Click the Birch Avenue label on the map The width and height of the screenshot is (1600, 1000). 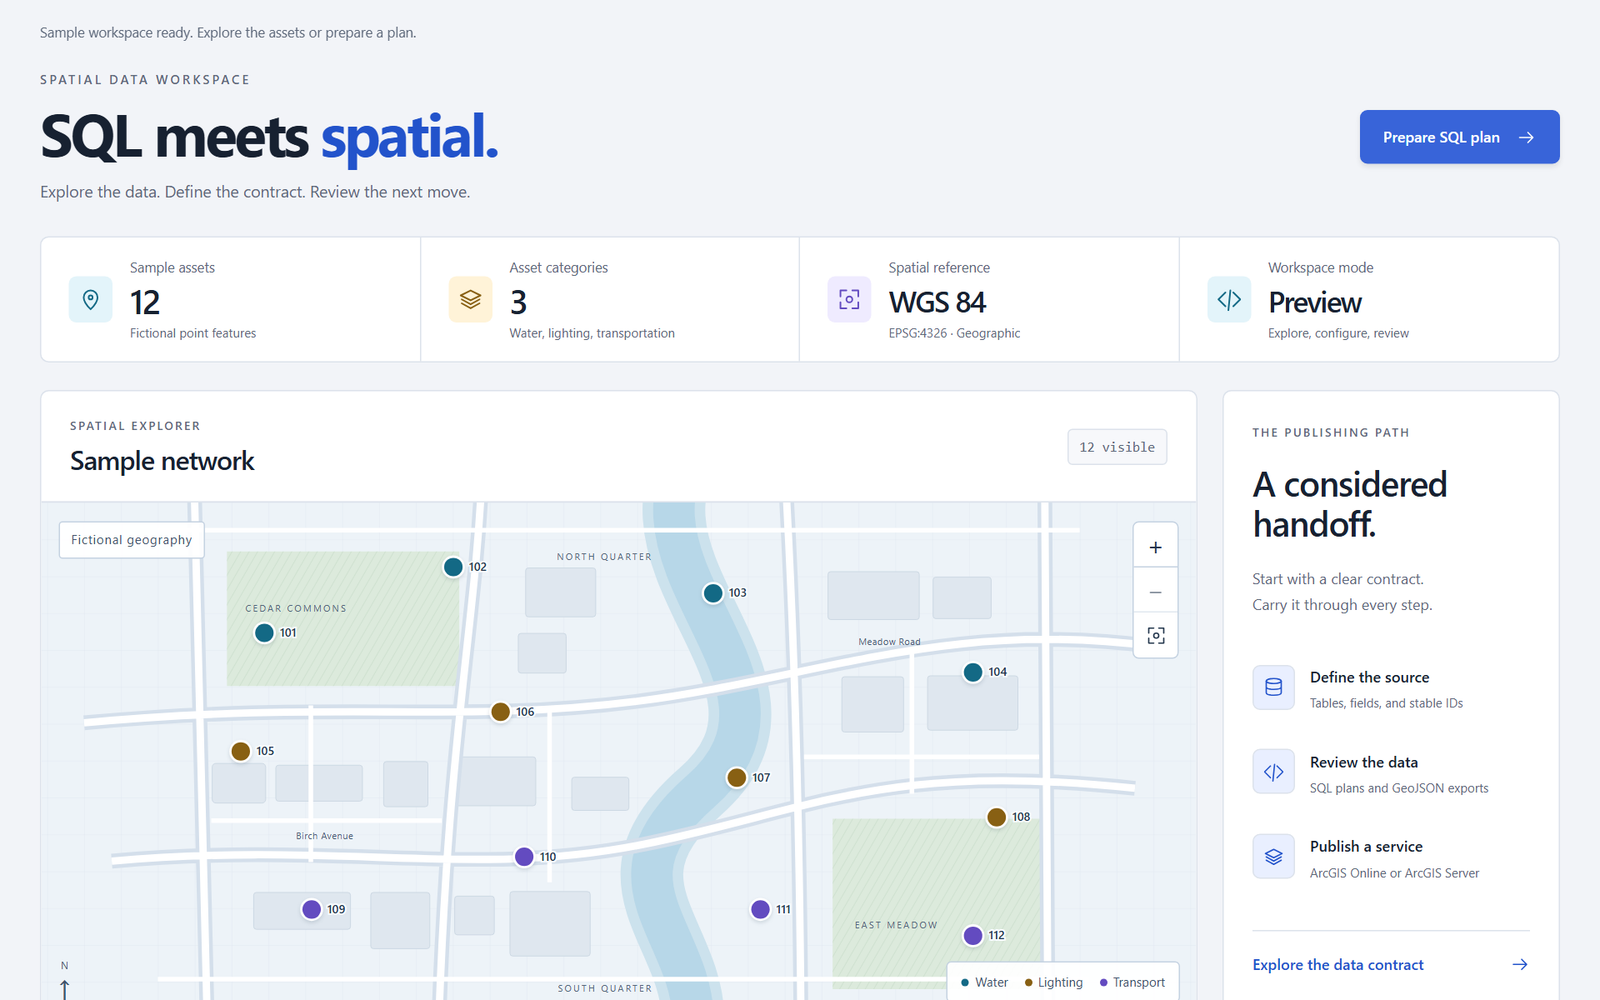click(324, 836)
